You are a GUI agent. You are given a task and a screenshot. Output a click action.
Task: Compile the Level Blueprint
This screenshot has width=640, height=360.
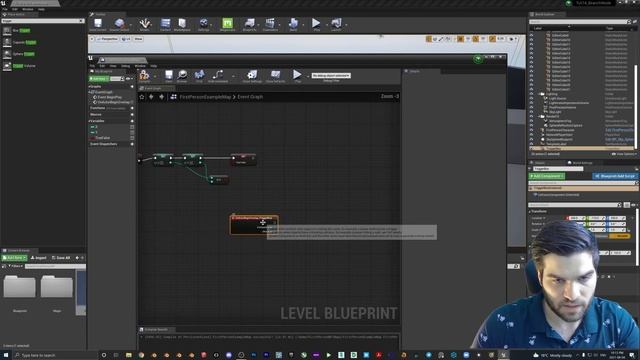click(x=144, y=76)
